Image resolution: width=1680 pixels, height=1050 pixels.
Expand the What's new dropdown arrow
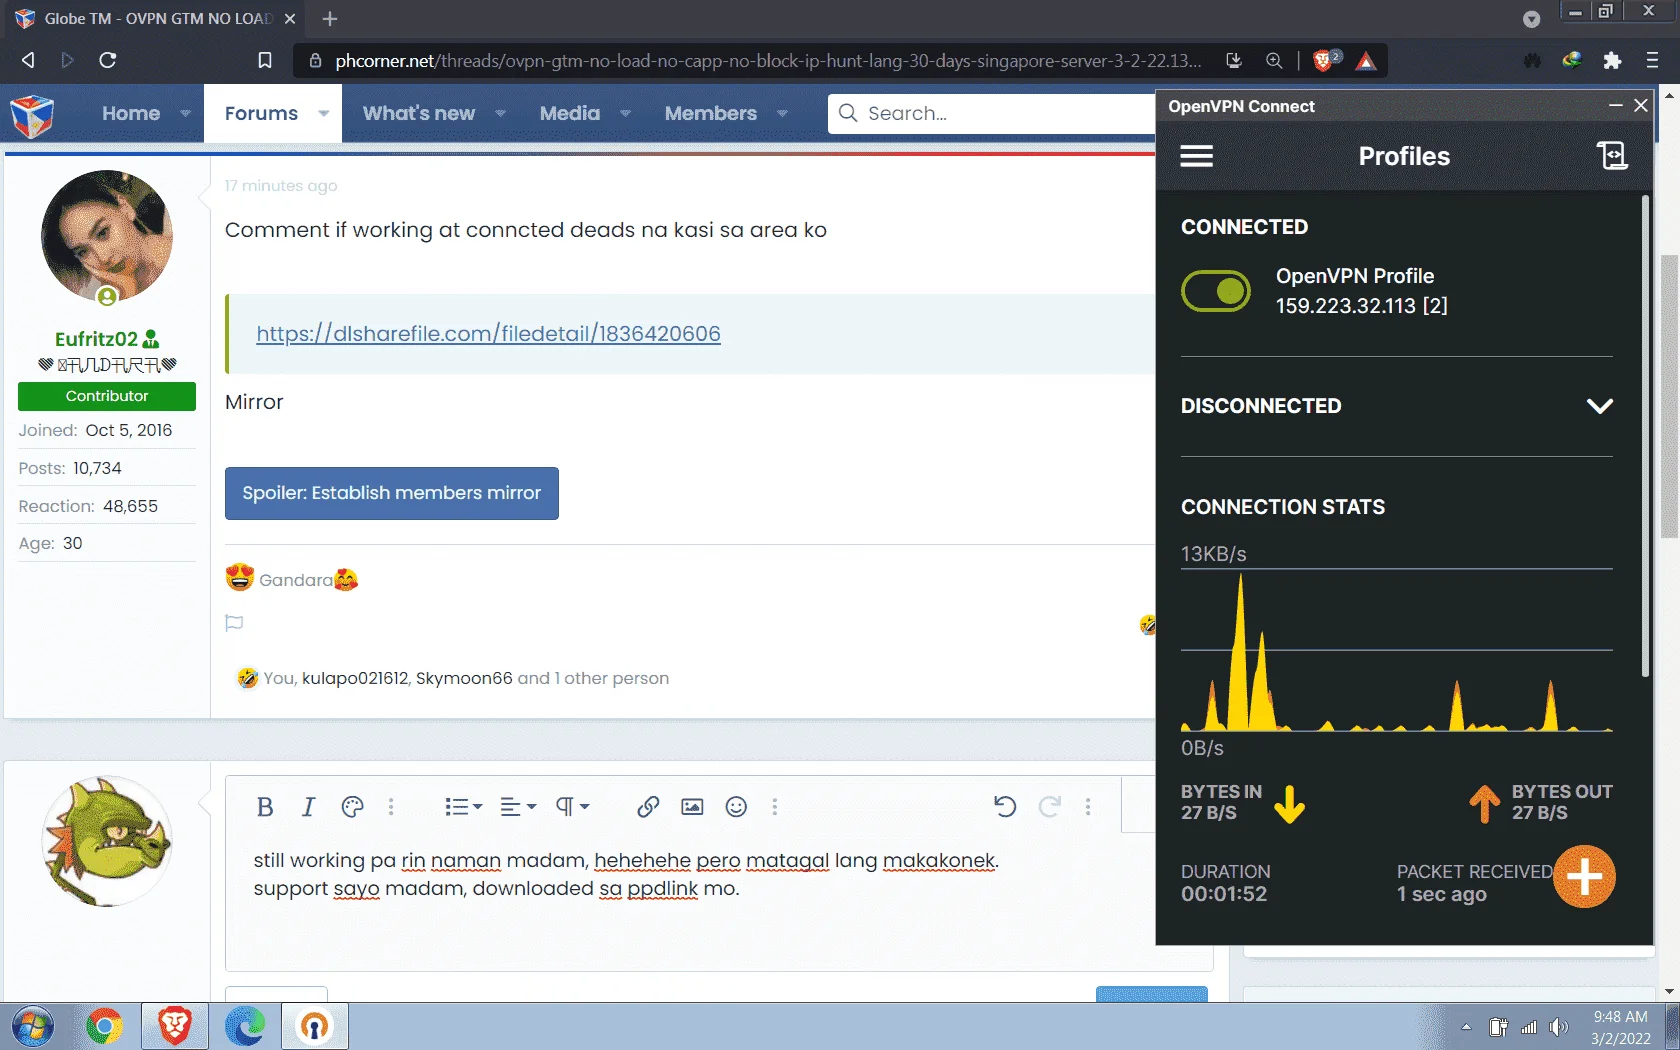(500, 113)
